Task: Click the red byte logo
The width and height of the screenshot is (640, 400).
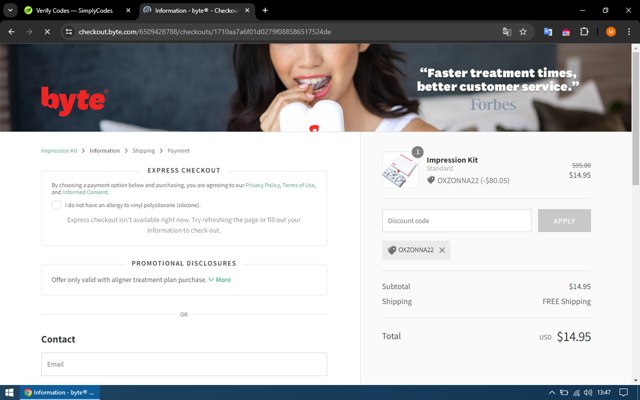Action: point(74,101)
